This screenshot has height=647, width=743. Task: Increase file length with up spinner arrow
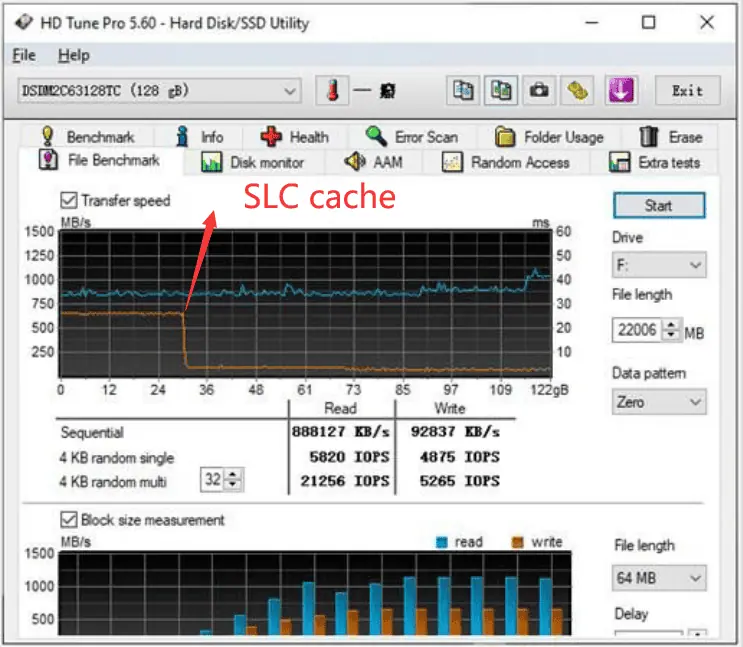coord(671,324)
